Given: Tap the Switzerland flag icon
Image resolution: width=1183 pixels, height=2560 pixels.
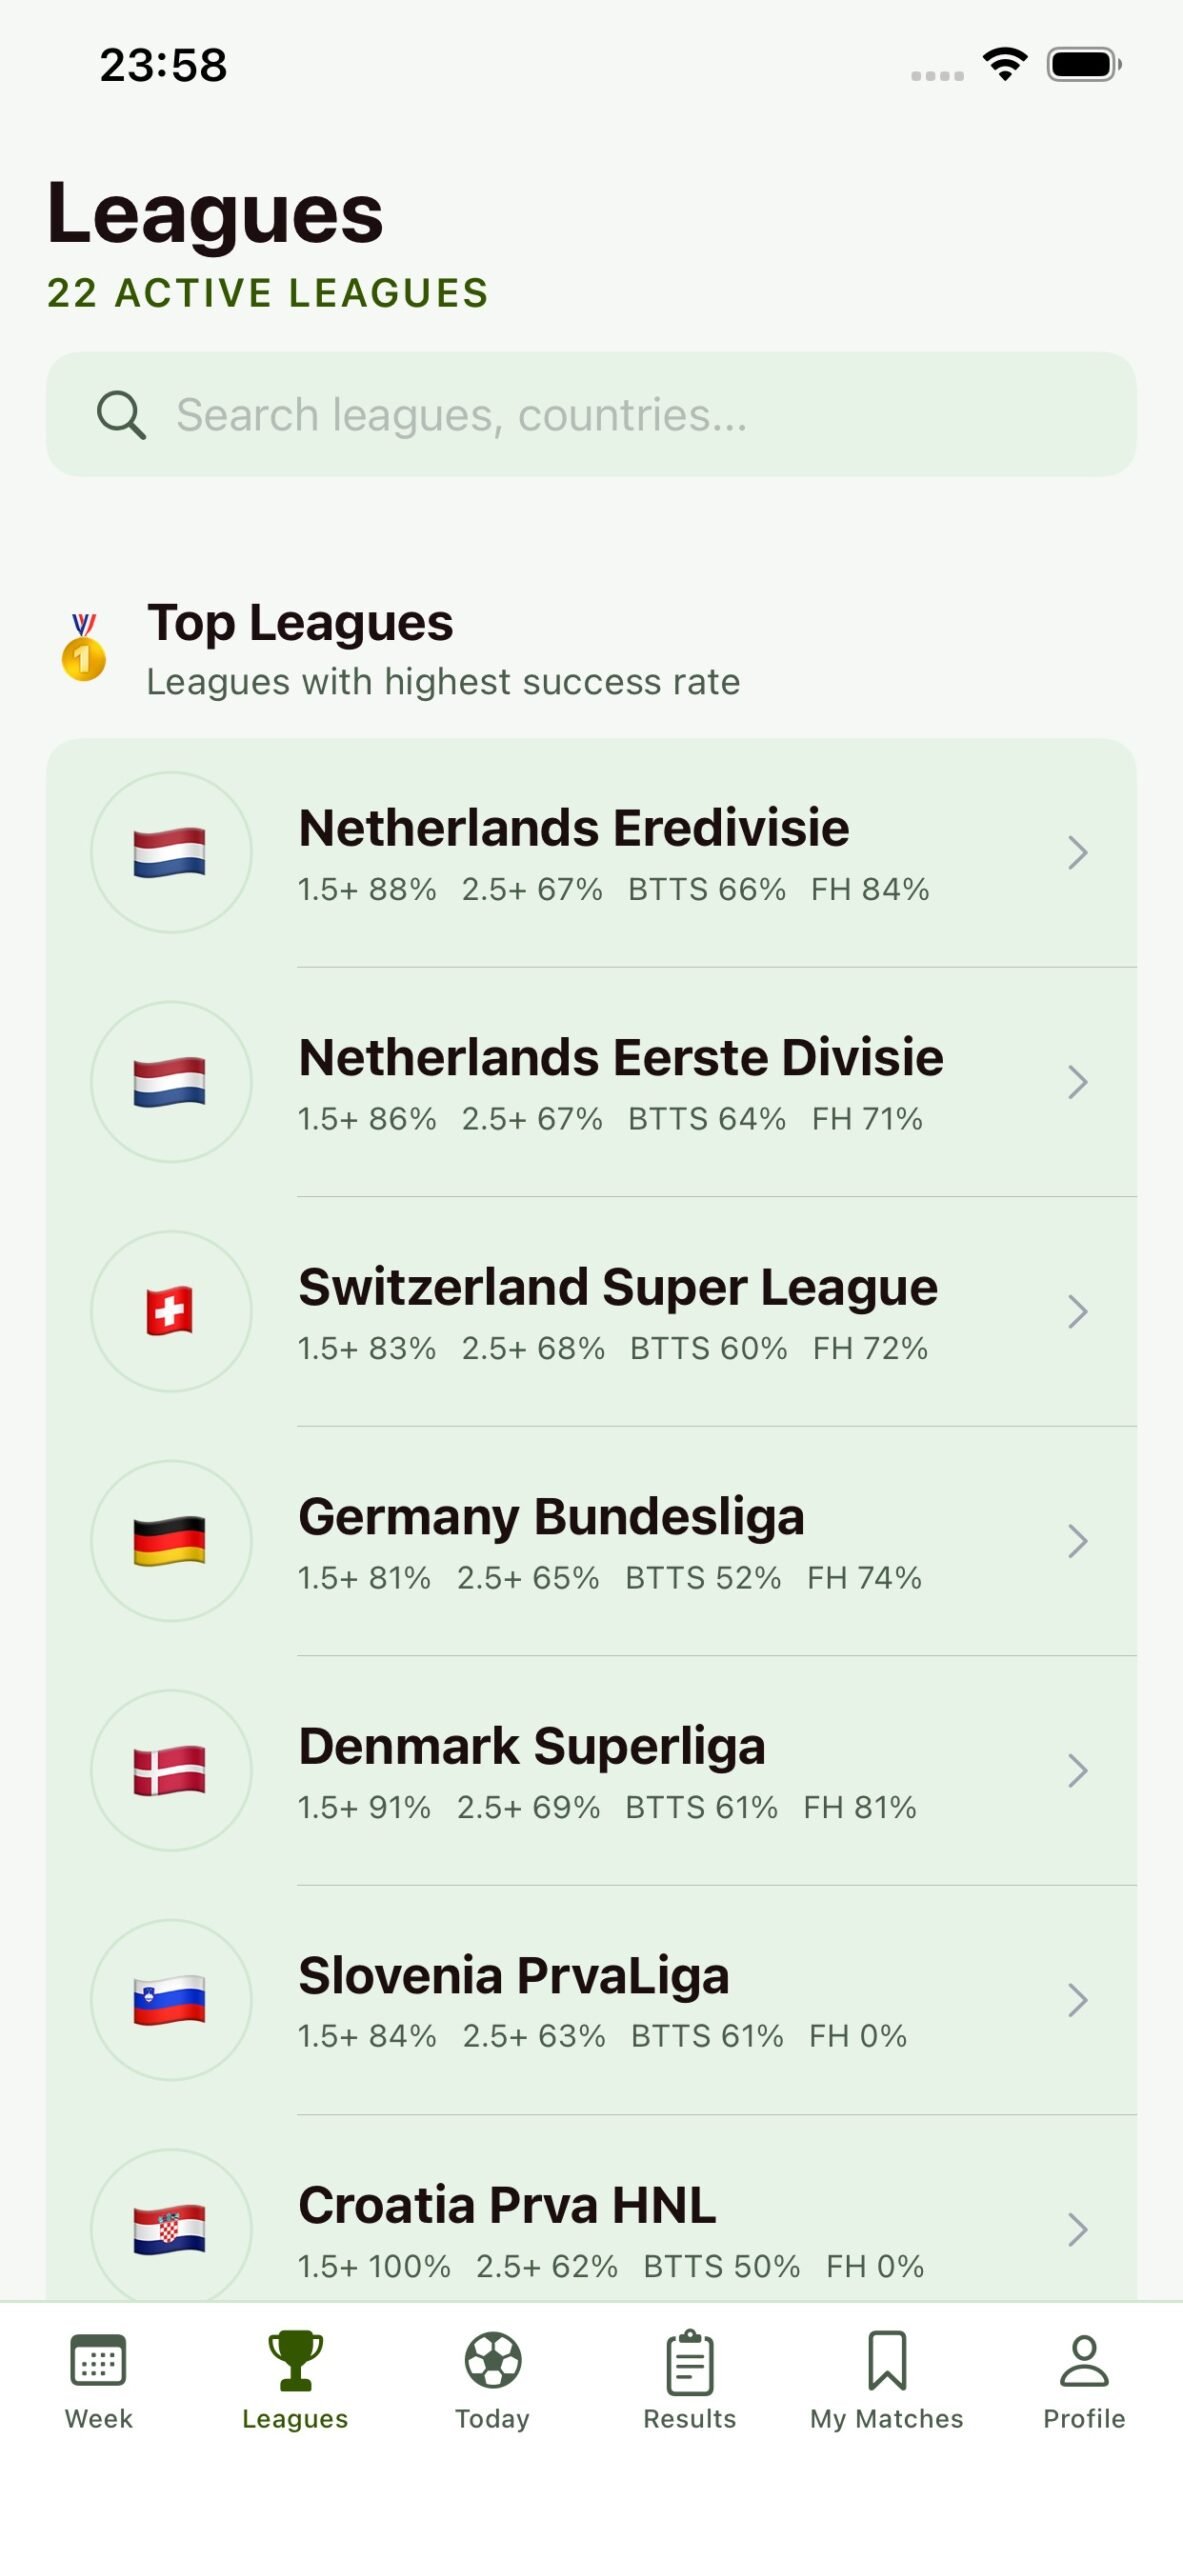Looking at the screenshot, I should pos(170,1311).
